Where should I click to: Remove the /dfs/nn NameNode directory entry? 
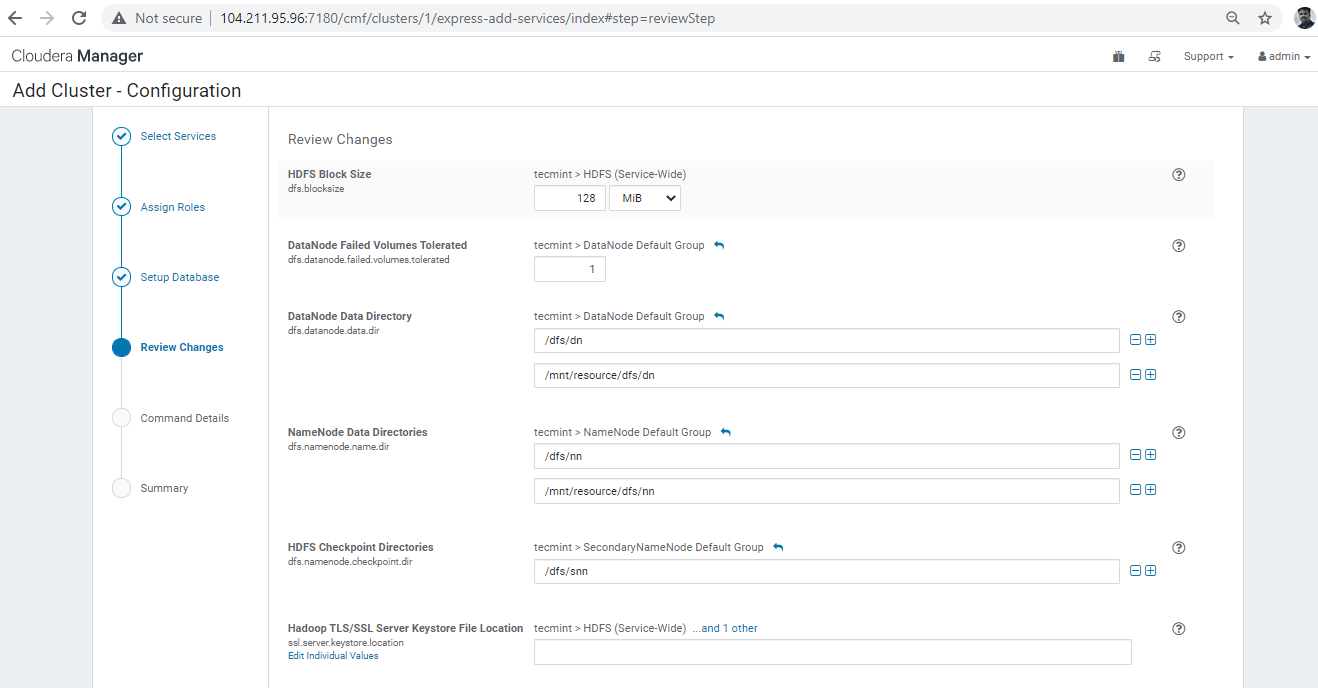tap(1135, 455)
